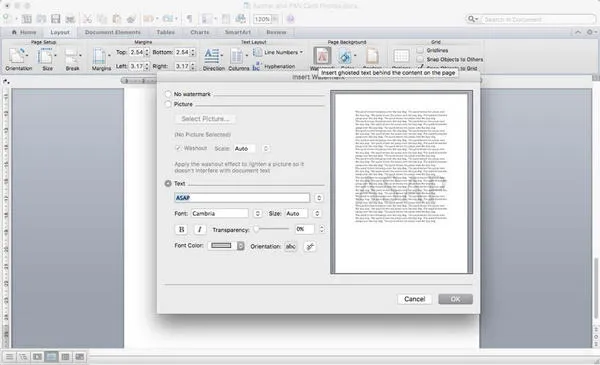Click the page Borders icon
The width and height of the screenshot is (600, 365).
(x=372, y=57)
